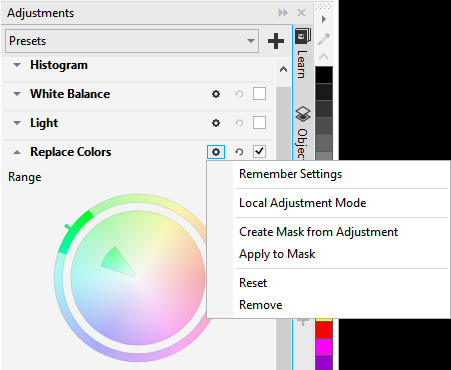The width and height of the screenshot is (451, 370).
Task: Pick the black palette swatch
Action: click(324, 75)
